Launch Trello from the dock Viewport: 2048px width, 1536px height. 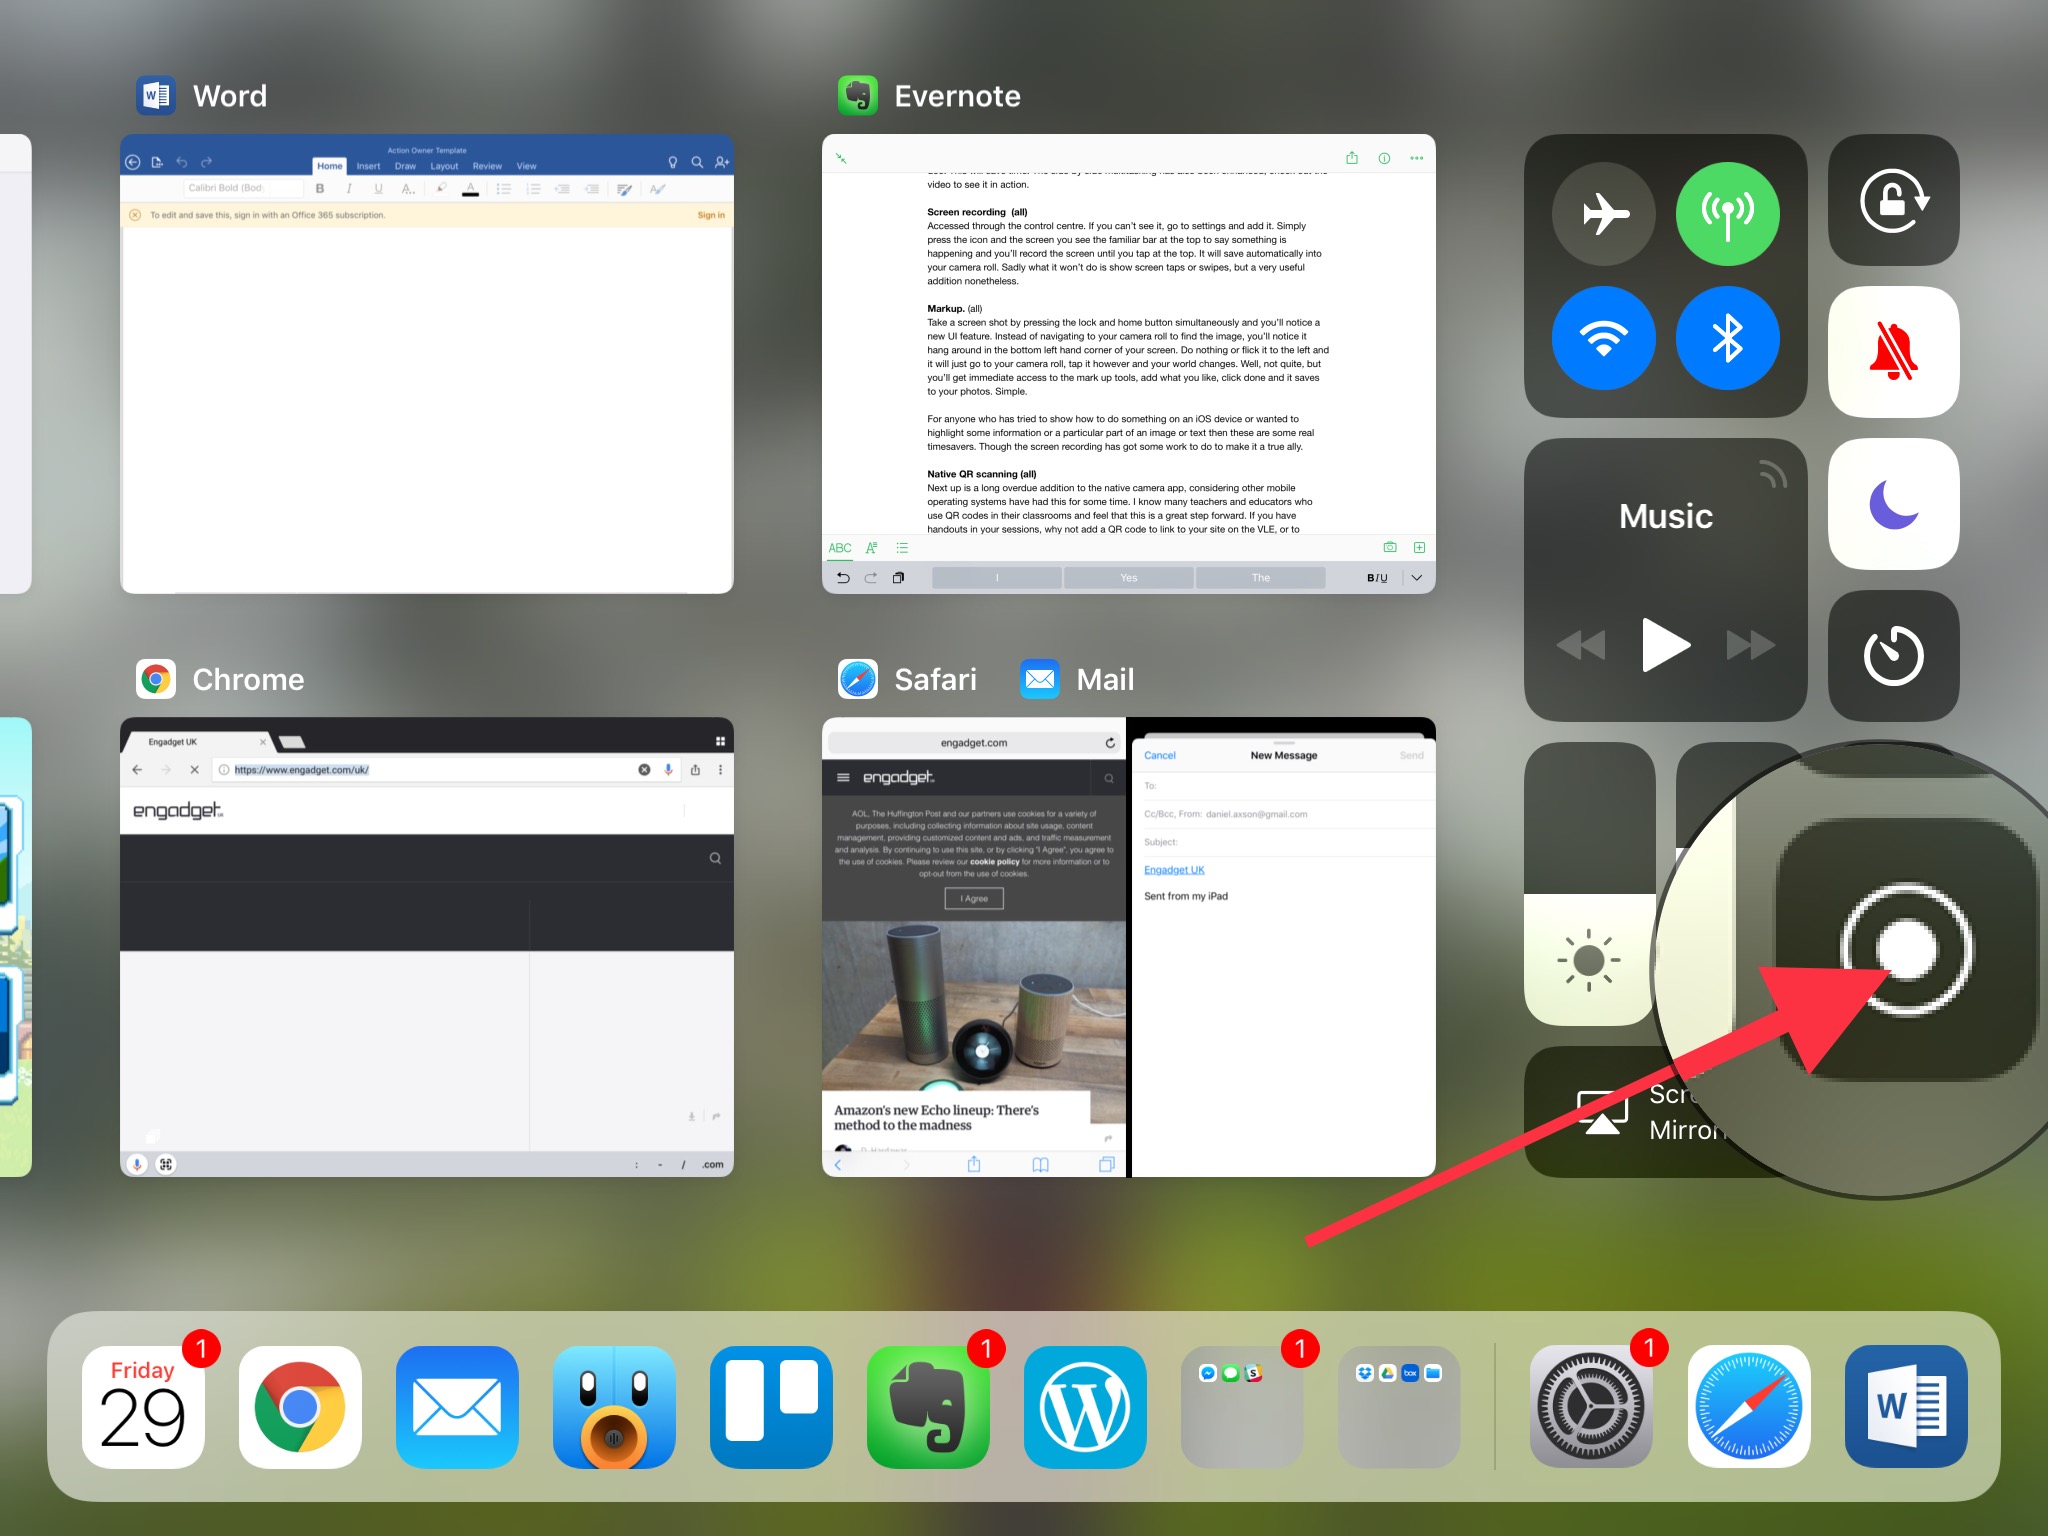click(x=770, y=1406)
